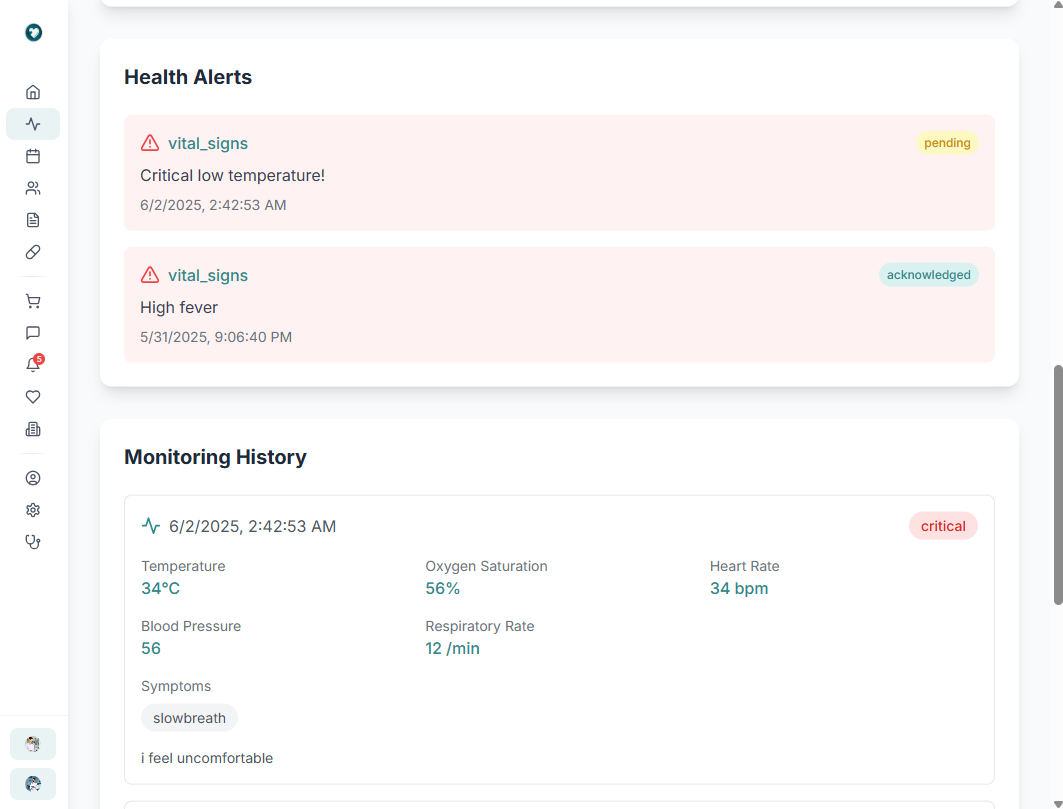
Task: Open the pill medications icon
Action: [33, 252]
